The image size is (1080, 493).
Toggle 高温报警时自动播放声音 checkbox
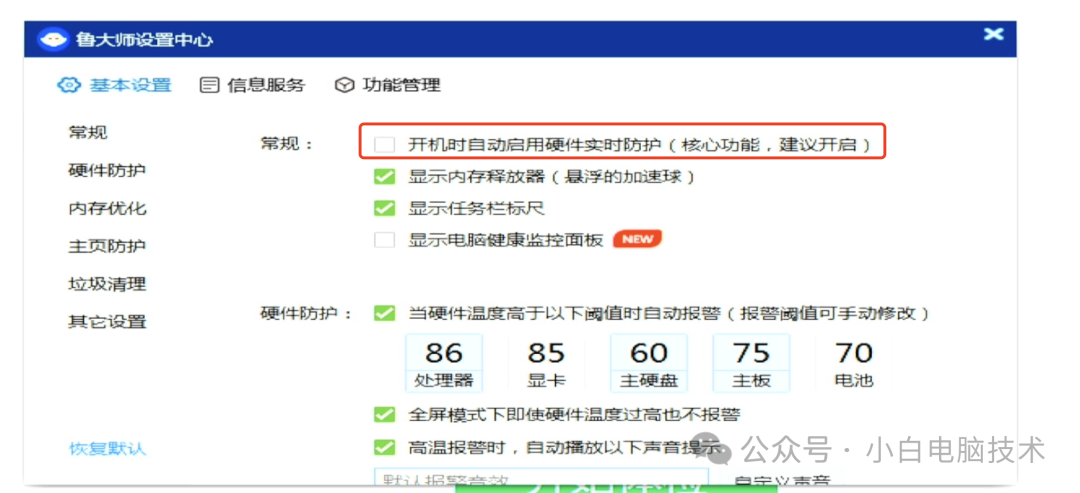pyautogui.click(x=384, y=448)
